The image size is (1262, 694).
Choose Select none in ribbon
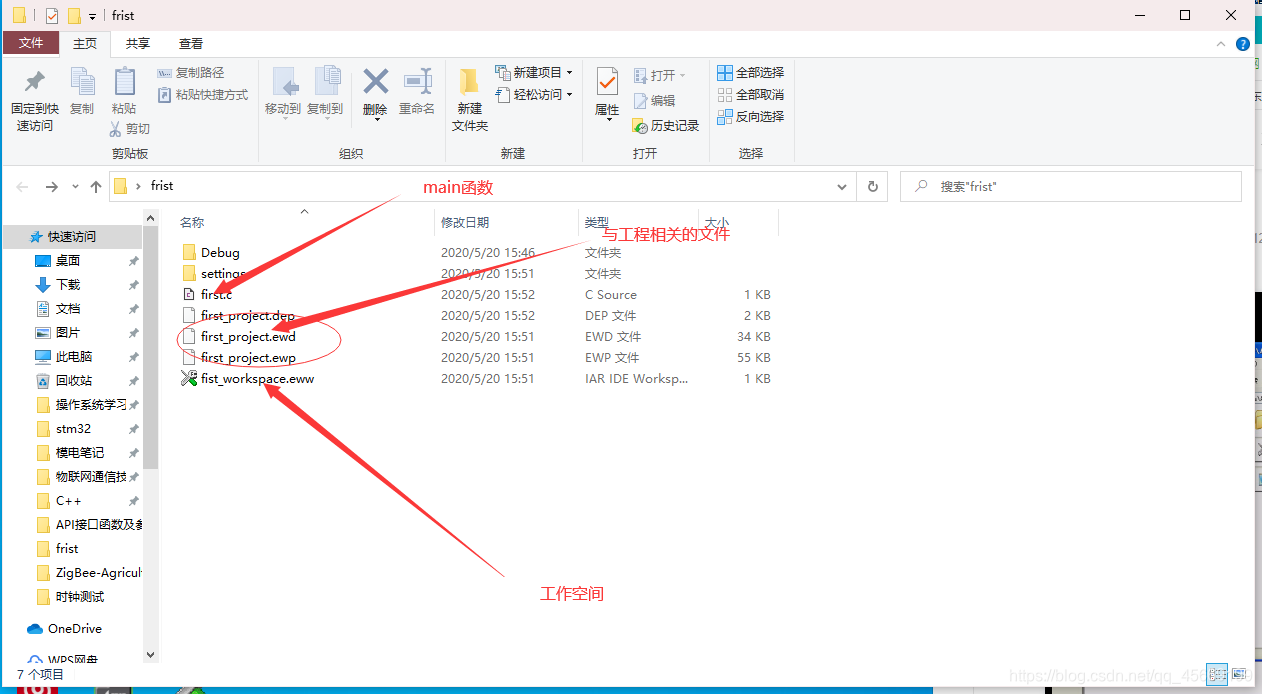pos(751,95)
